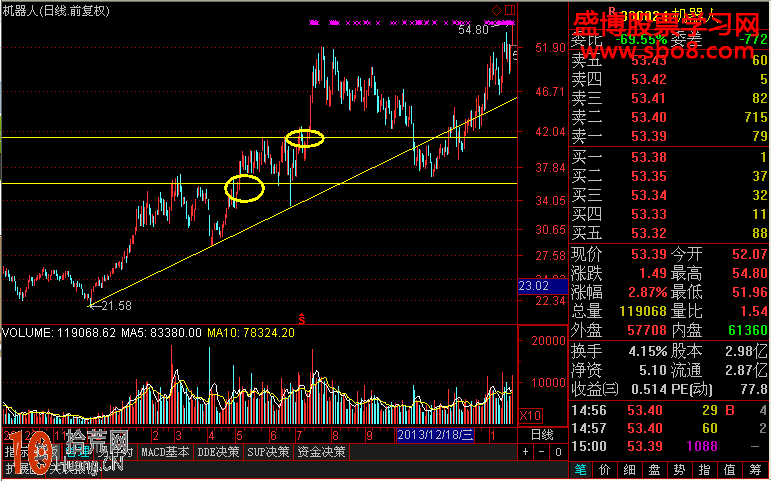Click the VOLUME: 119068.62 readout
The width and height of the screenshot is (771, 481).
pyautogui.click(x=59, y=333)
